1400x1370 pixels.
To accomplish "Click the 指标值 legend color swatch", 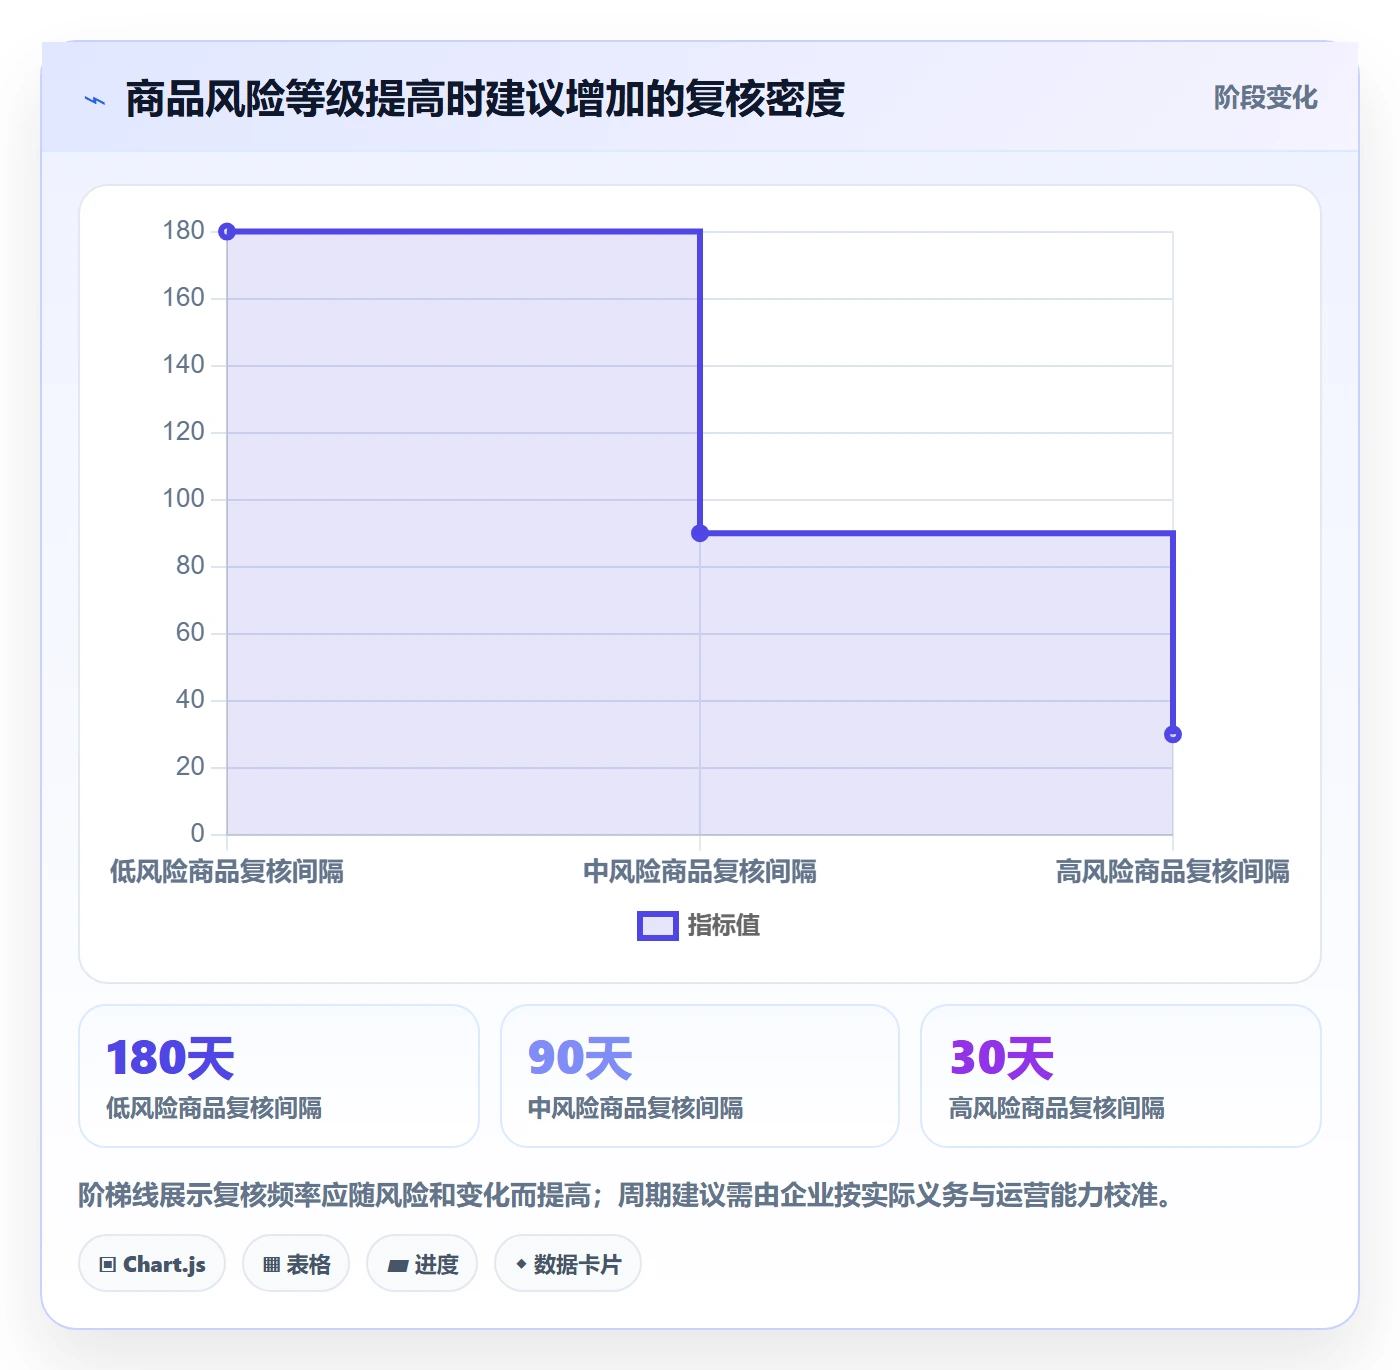I will tap(658, 926).
